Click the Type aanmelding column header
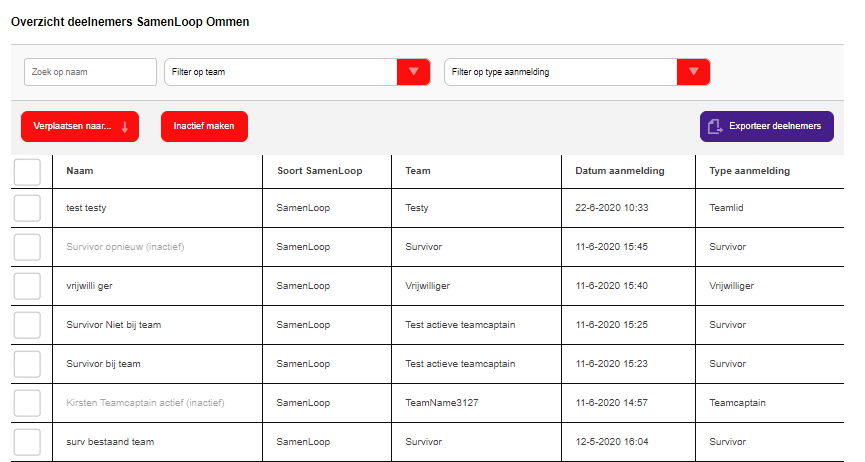The image size is (865, 462). pyautogui.click(x=749, y=171)
